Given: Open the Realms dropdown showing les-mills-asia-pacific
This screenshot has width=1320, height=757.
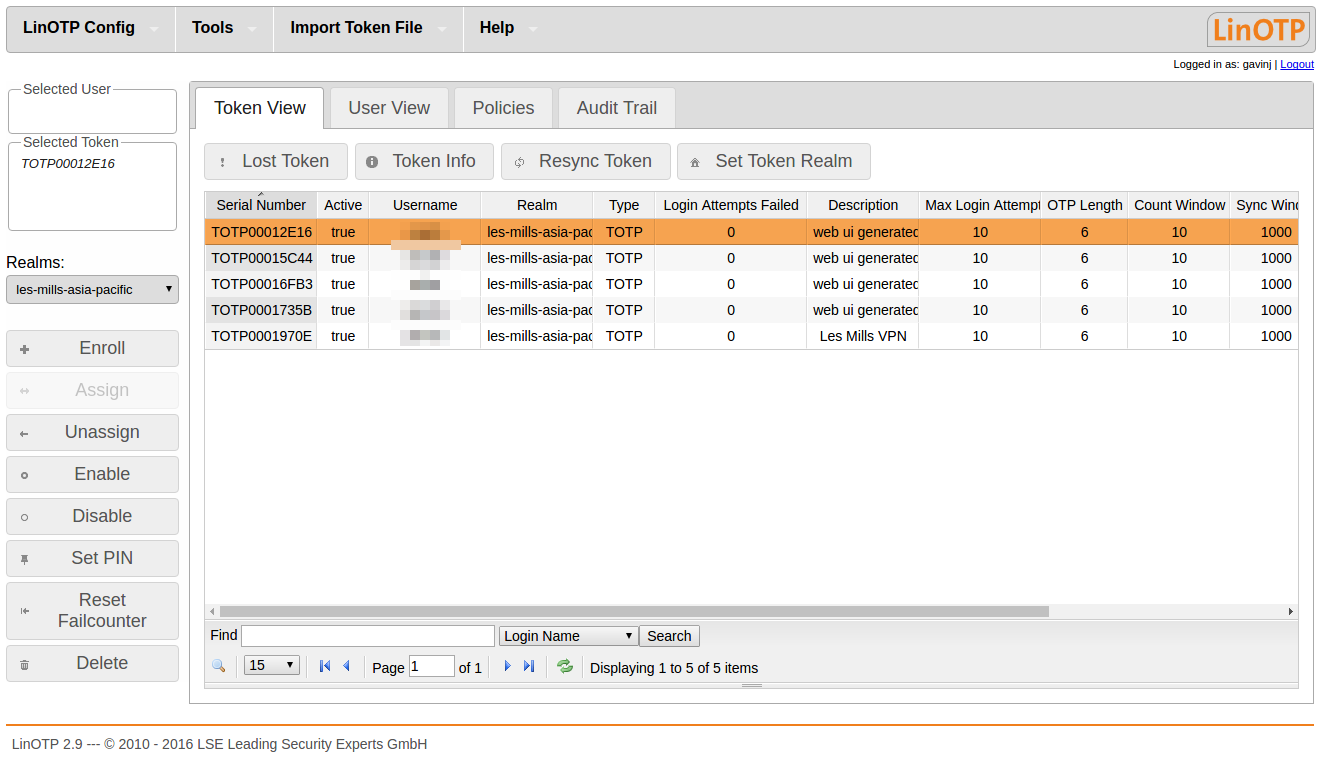Looking at the screenshot, I should [92, 289].
